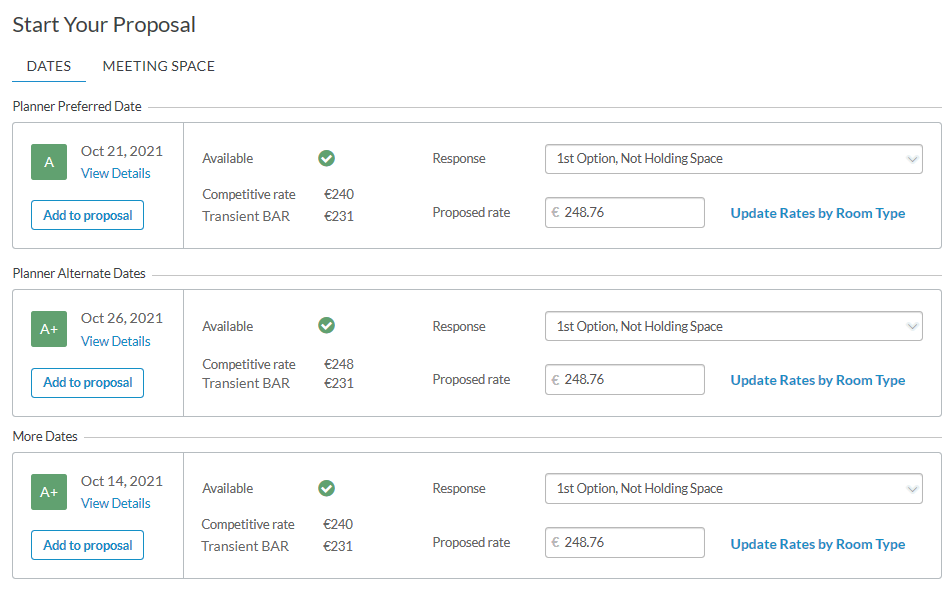947x591 pixels.
Task: Expand Response dropdown for Oct 26 alternate date
Action: (x=733, y=326)
